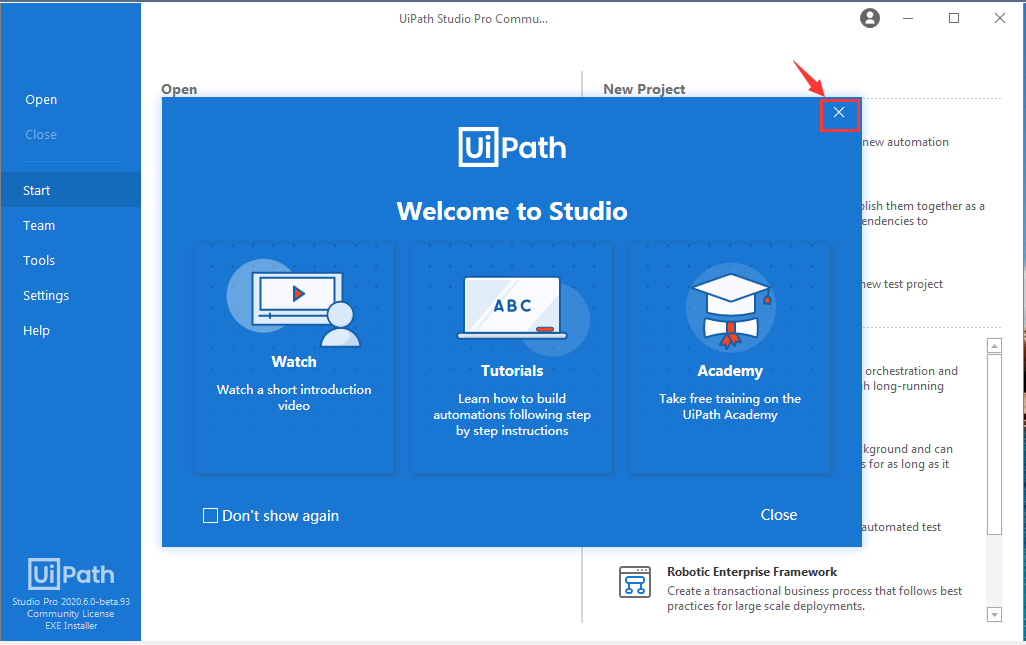The image size is (1026, 645).
Task: Click the user account profile icon
Action: click(870, 18)
